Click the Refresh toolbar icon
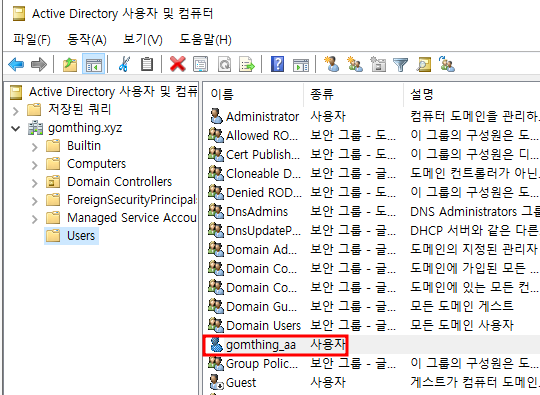540x395 pixels. tap(224, 64)
